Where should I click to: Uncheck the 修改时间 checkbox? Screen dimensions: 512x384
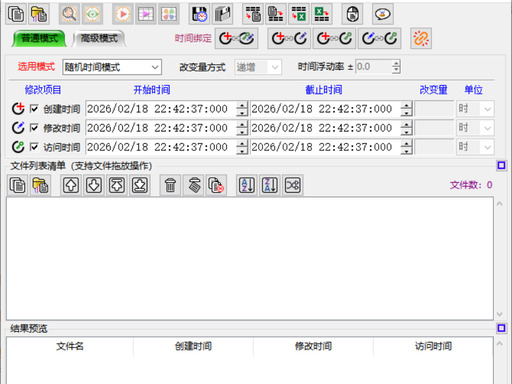pos(34,128)
